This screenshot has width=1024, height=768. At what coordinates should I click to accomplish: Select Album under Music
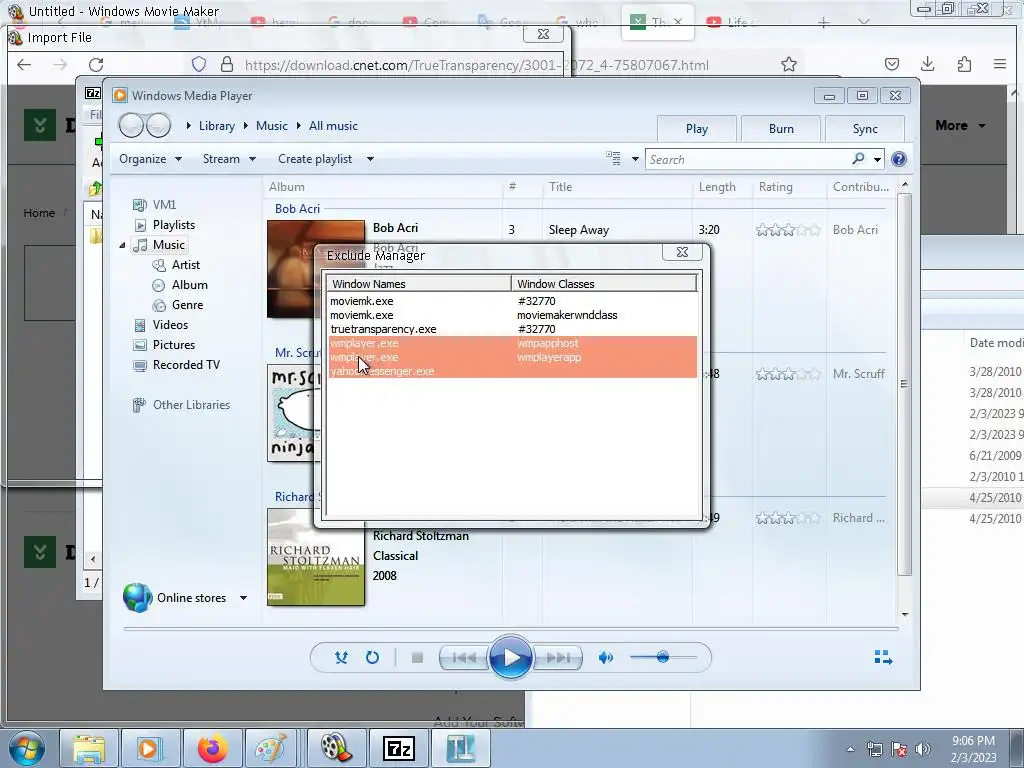[189, 285]
